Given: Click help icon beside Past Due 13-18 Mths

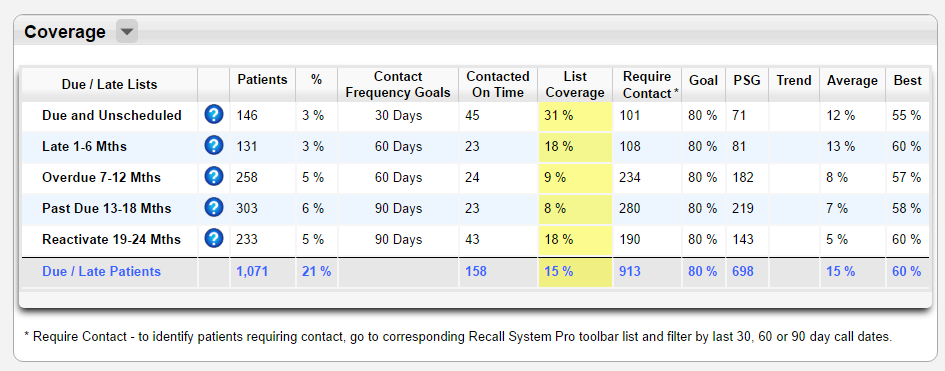Looking at the screenshot, I should 214,208.
